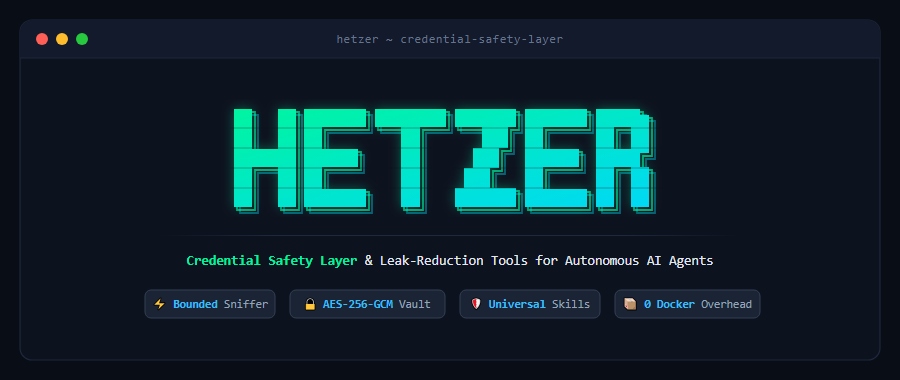Click the yellow minimize window dot

point(62,39)
